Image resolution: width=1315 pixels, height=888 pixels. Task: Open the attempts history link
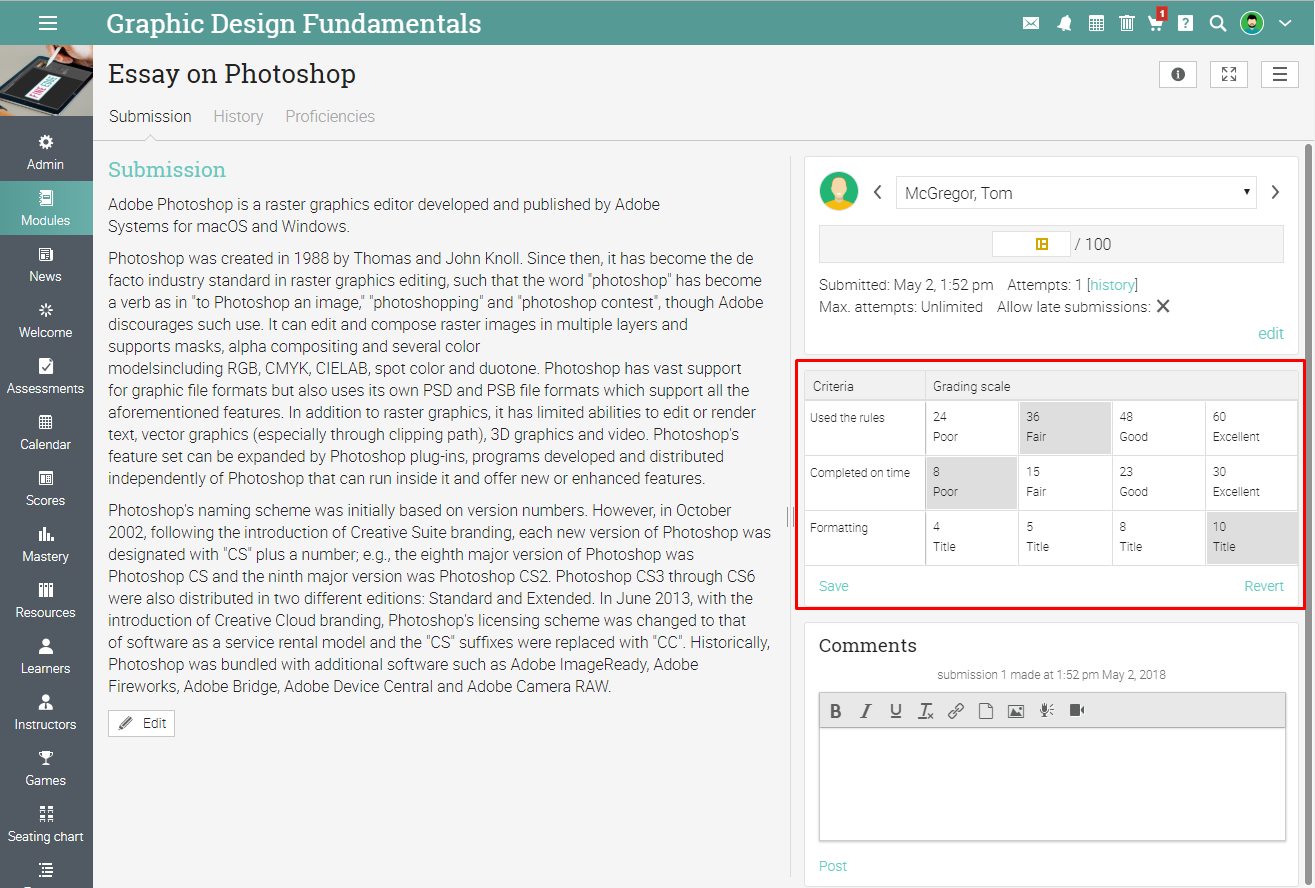coord(1113,285)
